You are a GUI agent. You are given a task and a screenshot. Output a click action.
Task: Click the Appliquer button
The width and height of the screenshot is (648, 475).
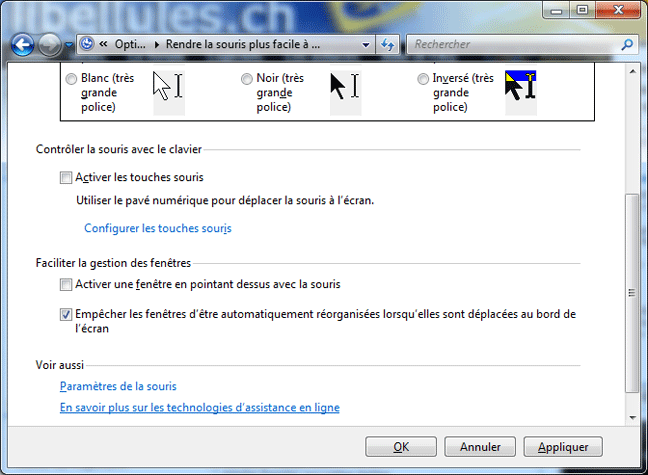563,447
